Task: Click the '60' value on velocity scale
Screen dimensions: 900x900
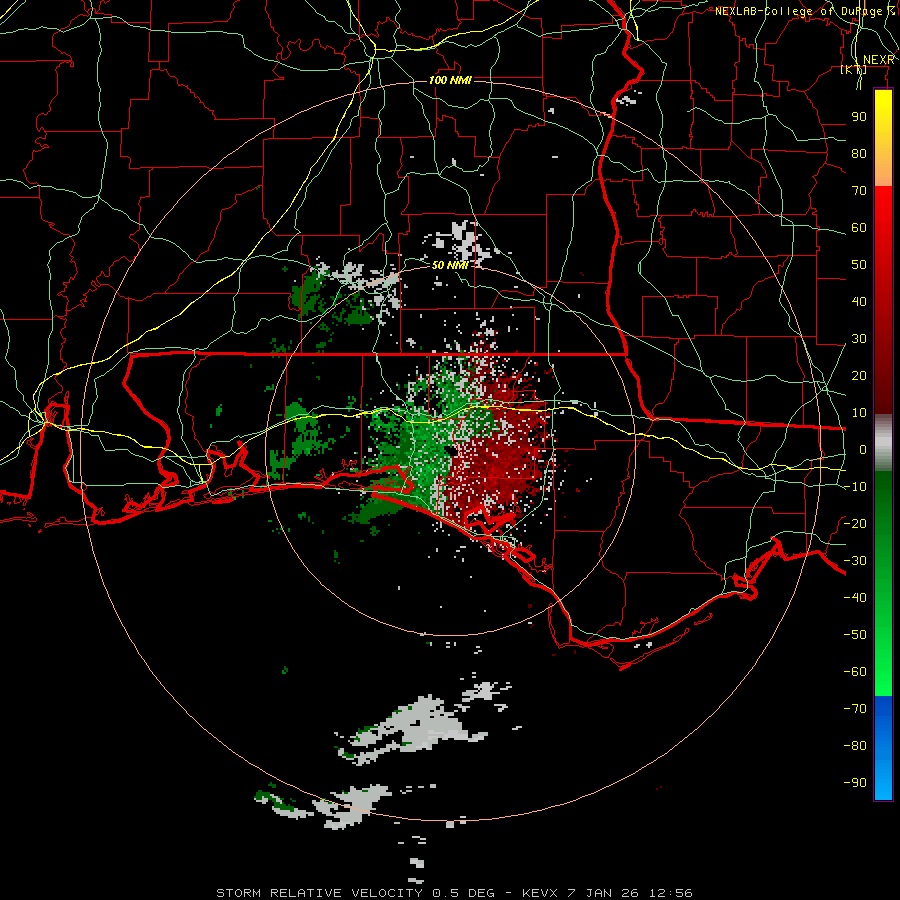Action: click(x=859, y=228)
